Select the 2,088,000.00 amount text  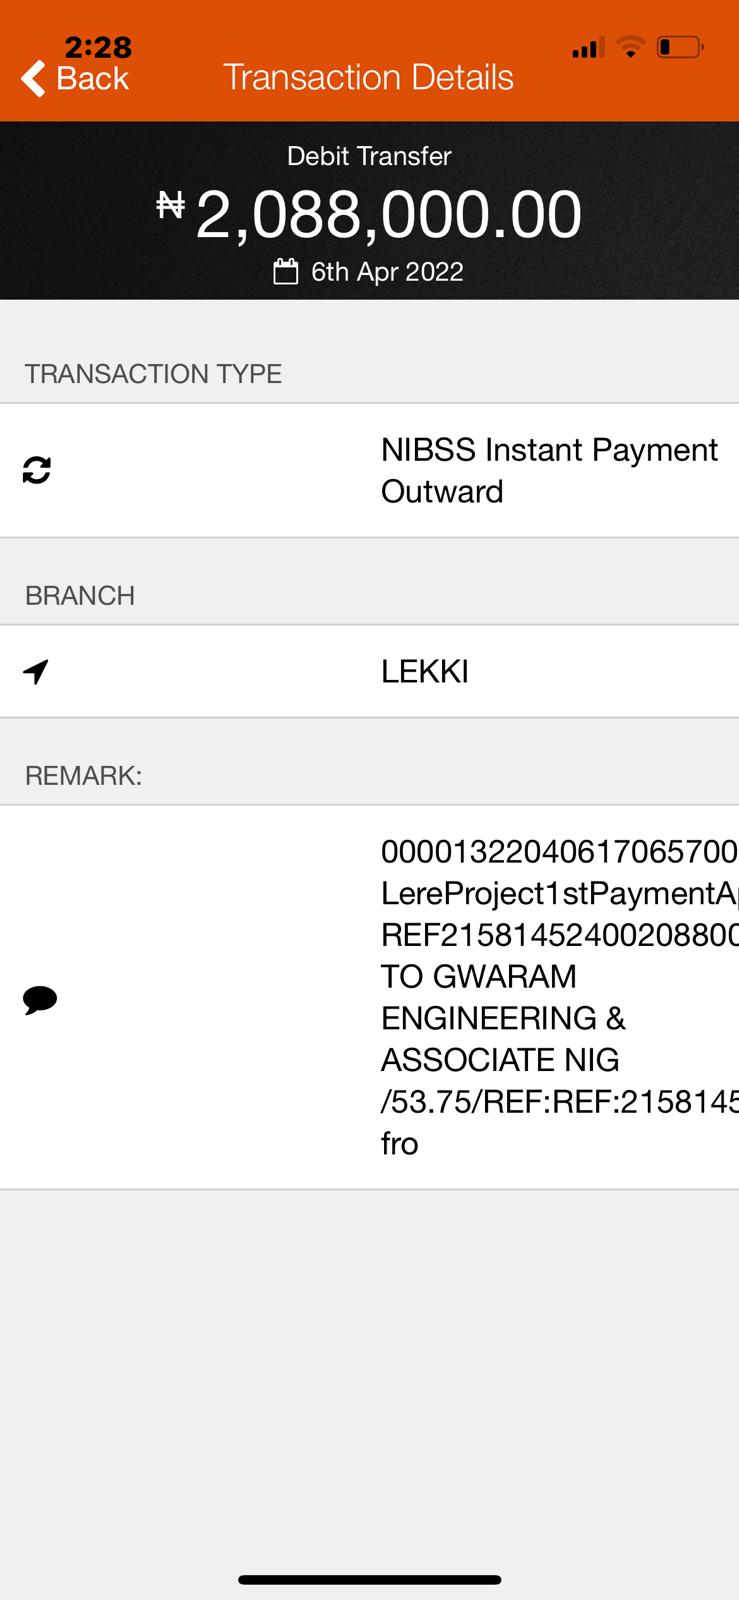(389, 214)
